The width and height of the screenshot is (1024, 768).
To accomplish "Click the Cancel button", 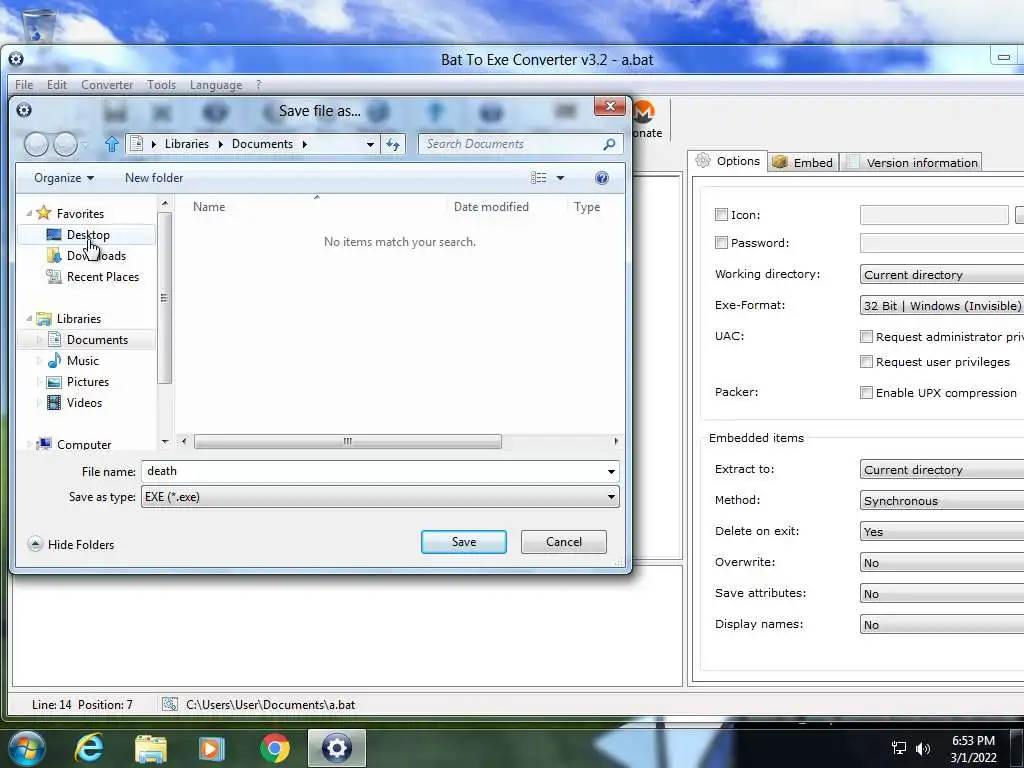I will pyautogui.click(x=564, y=541).
